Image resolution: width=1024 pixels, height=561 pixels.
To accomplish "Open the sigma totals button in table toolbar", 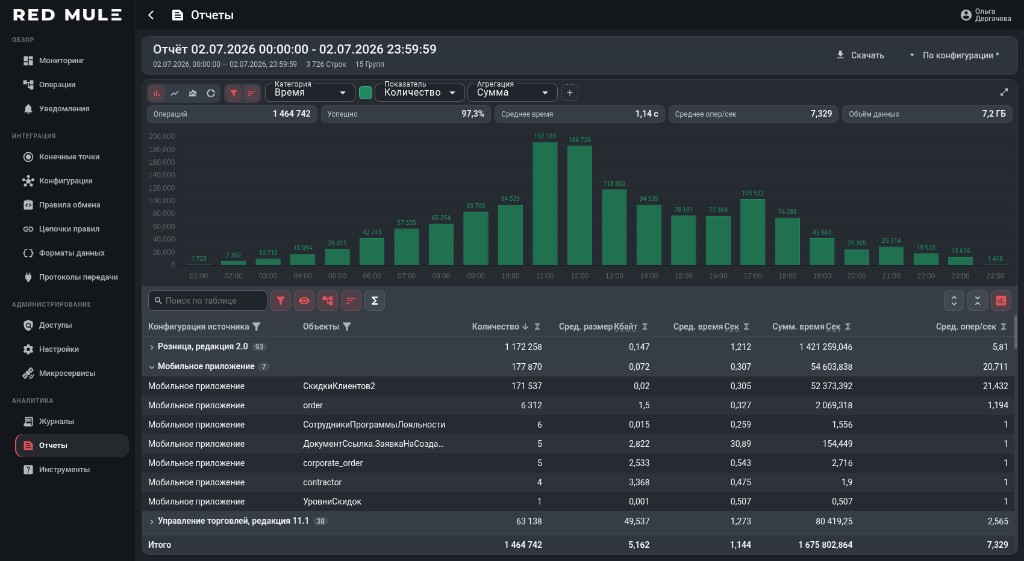I will click(x=374, y=300).
